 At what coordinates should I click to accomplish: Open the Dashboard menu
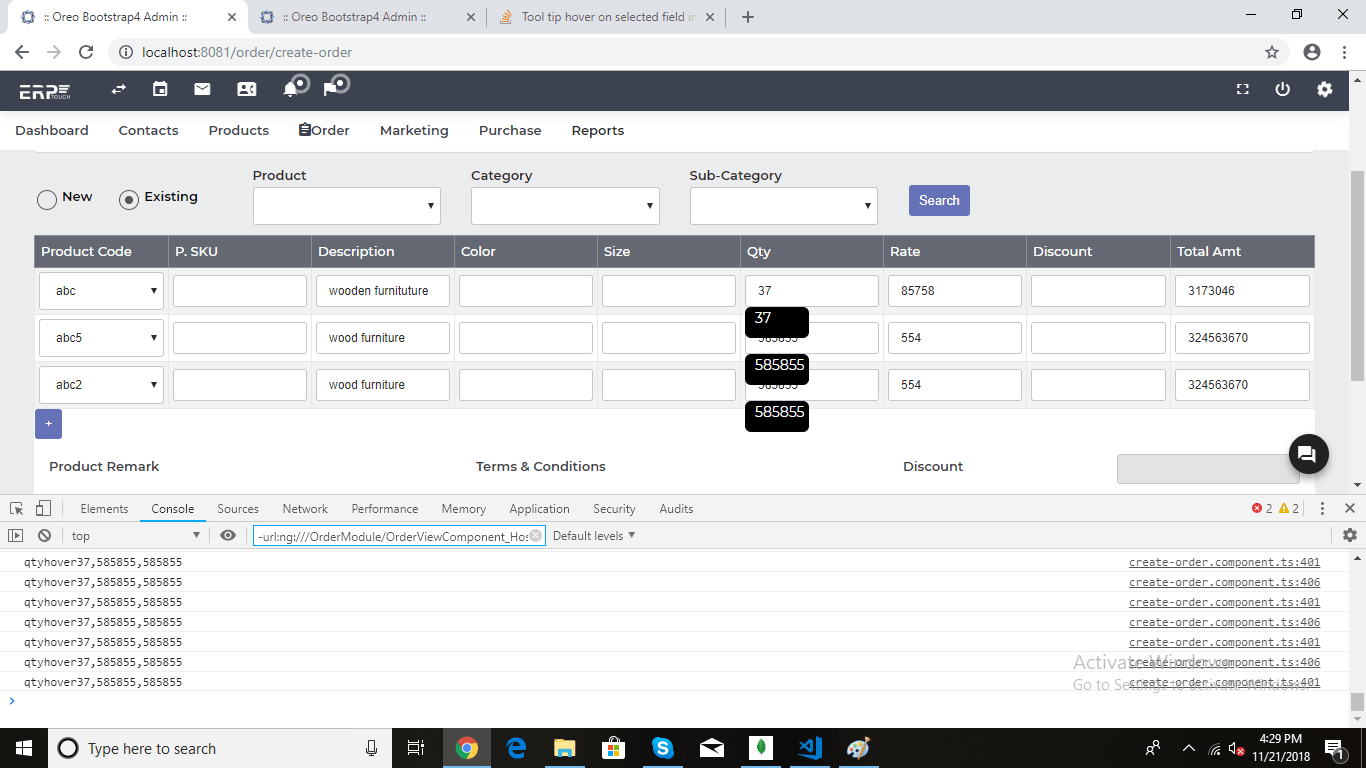52,131
